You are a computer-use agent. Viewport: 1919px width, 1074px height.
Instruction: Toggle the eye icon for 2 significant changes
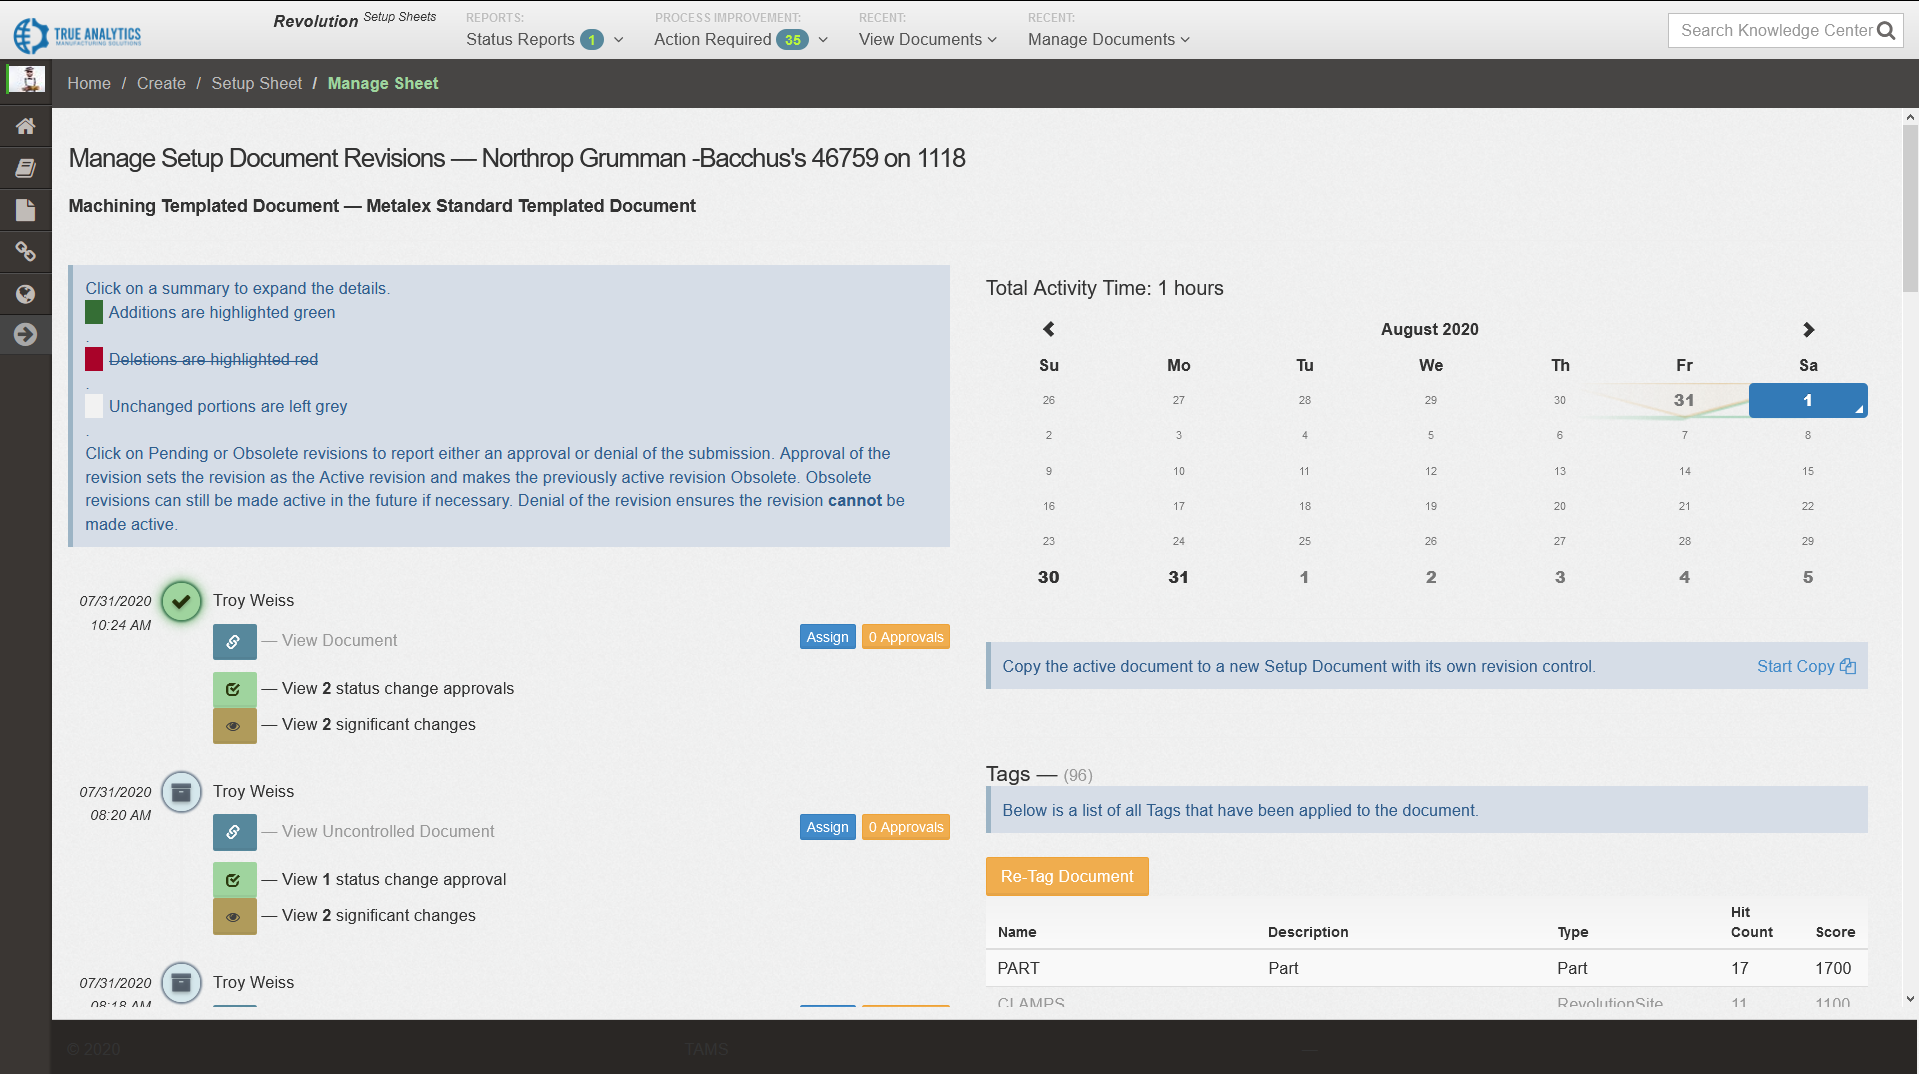tap(234, 725)
